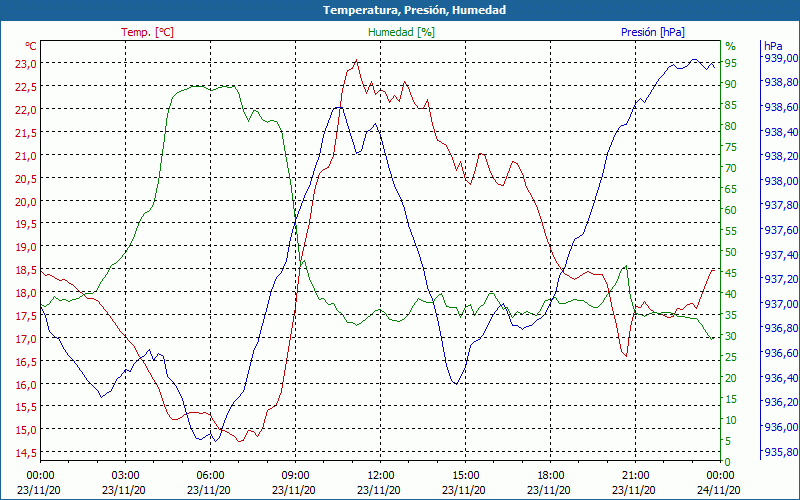Click the '22,0' temperature axis value
Viewport: 800px width, 500px height.
pos(26,110)
